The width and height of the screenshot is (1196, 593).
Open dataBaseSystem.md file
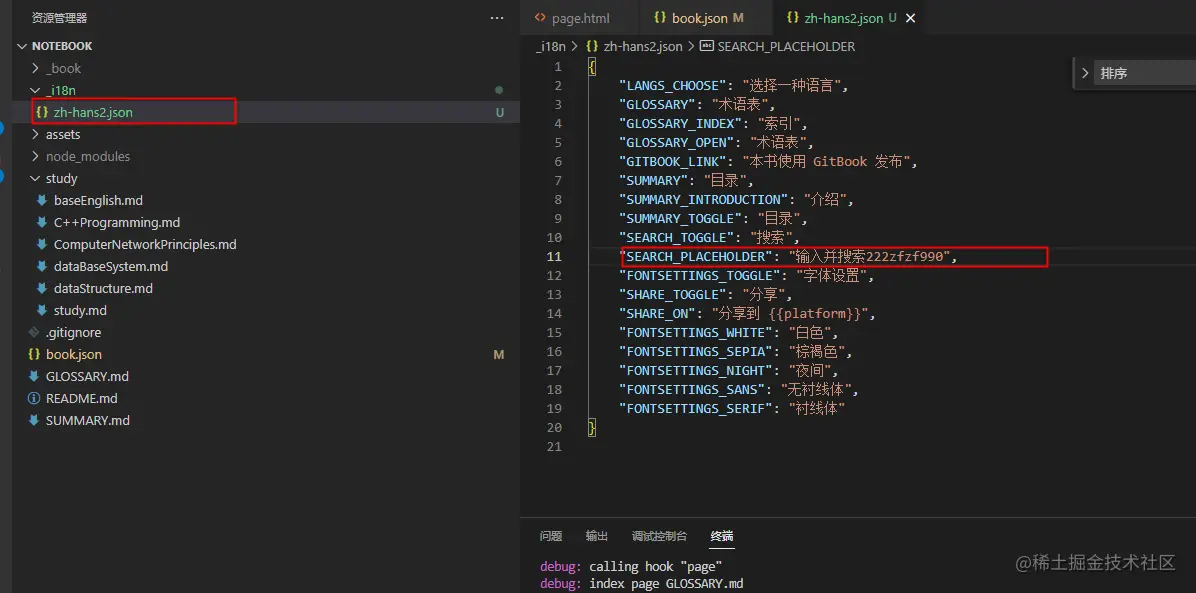coord(111,267)
